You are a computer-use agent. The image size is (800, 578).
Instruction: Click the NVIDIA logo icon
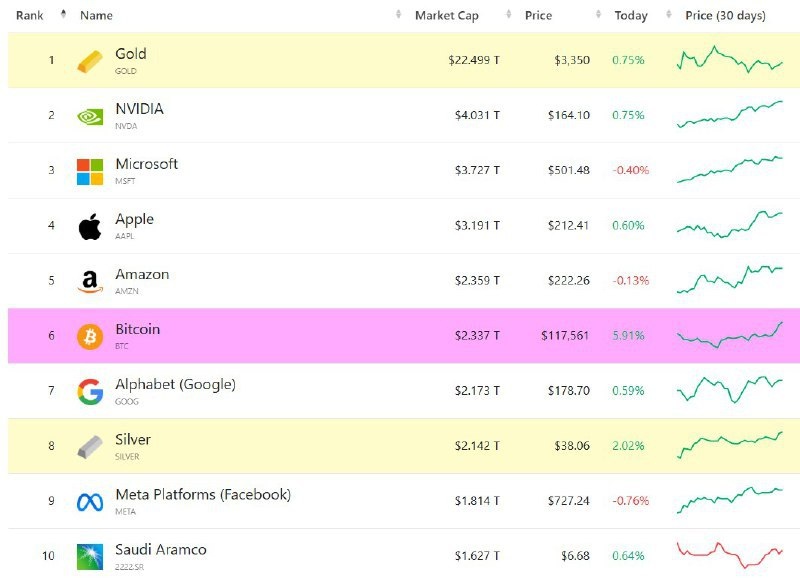(90, 116)
